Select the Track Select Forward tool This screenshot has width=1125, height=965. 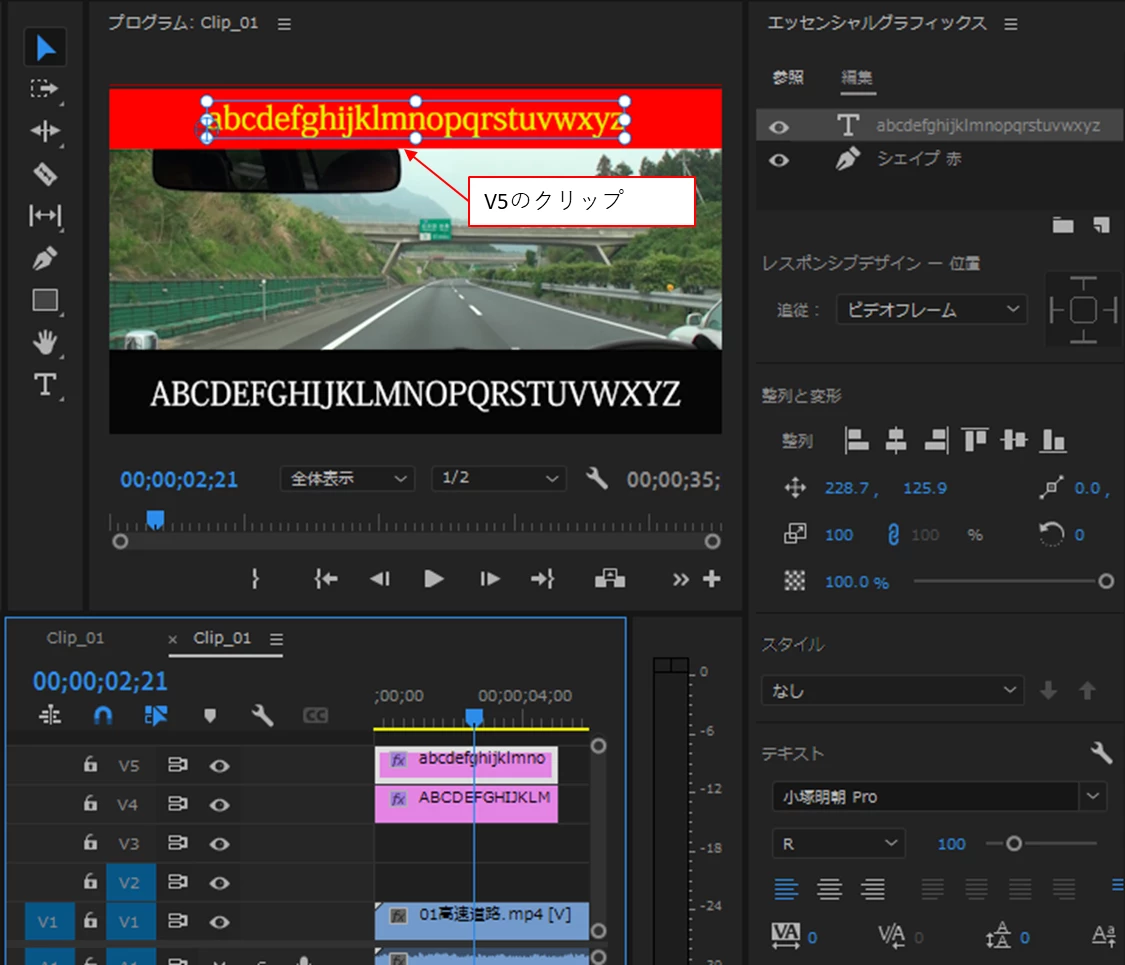[44, 89]
